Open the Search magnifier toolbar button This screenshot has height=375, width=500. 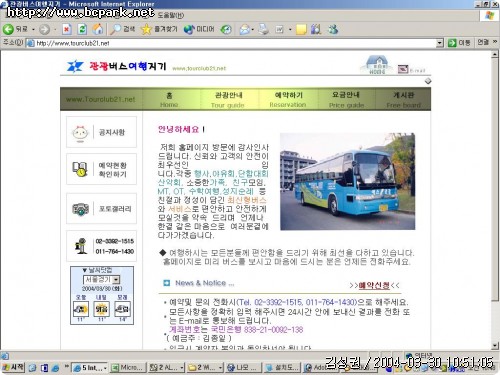pos(122,29)
